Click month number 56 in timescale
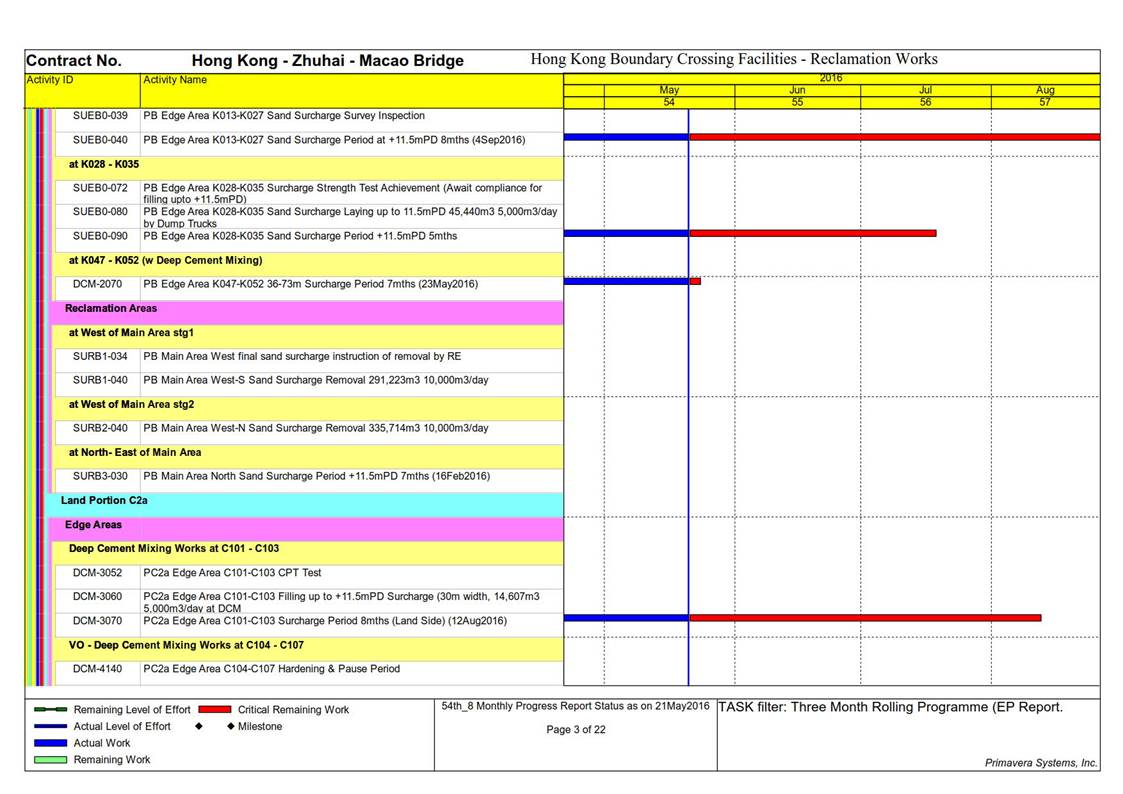 click(x=925, y=102)
